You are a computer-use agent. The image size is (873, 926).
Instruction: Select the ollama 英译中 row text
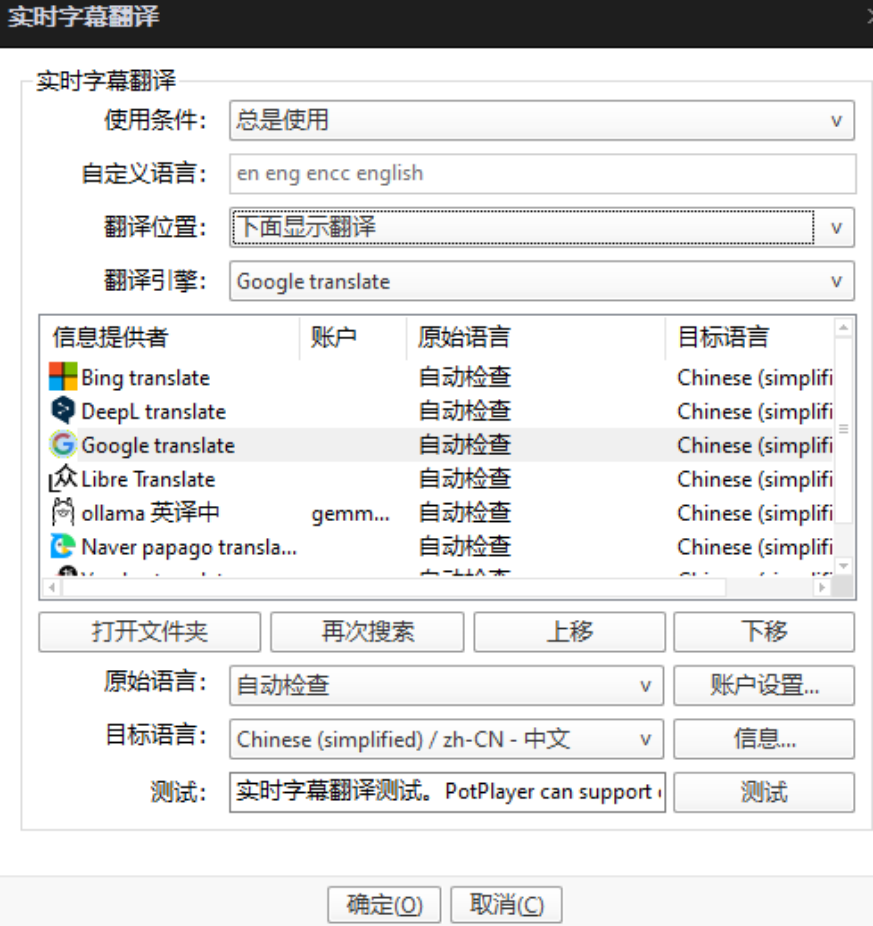[151, 513]
